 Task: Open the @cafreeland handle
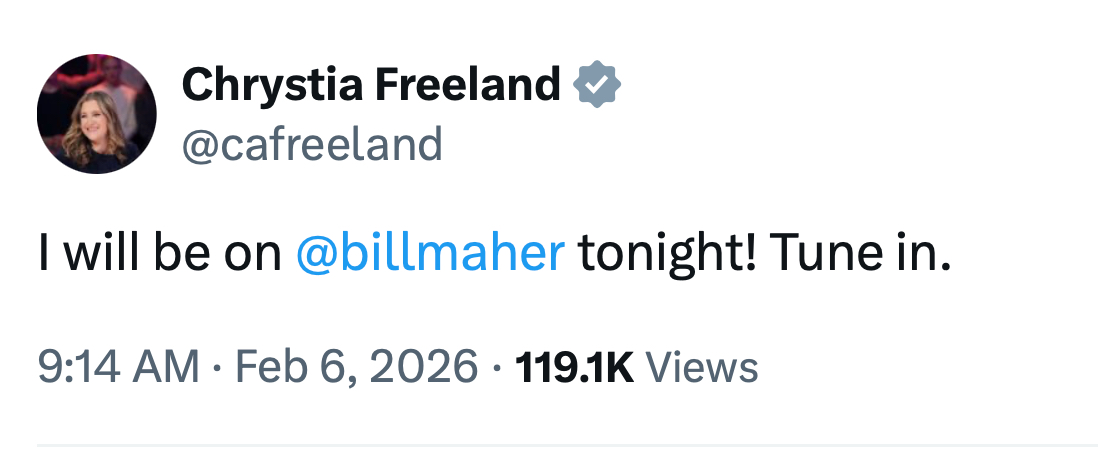click(x=312, y=146)
